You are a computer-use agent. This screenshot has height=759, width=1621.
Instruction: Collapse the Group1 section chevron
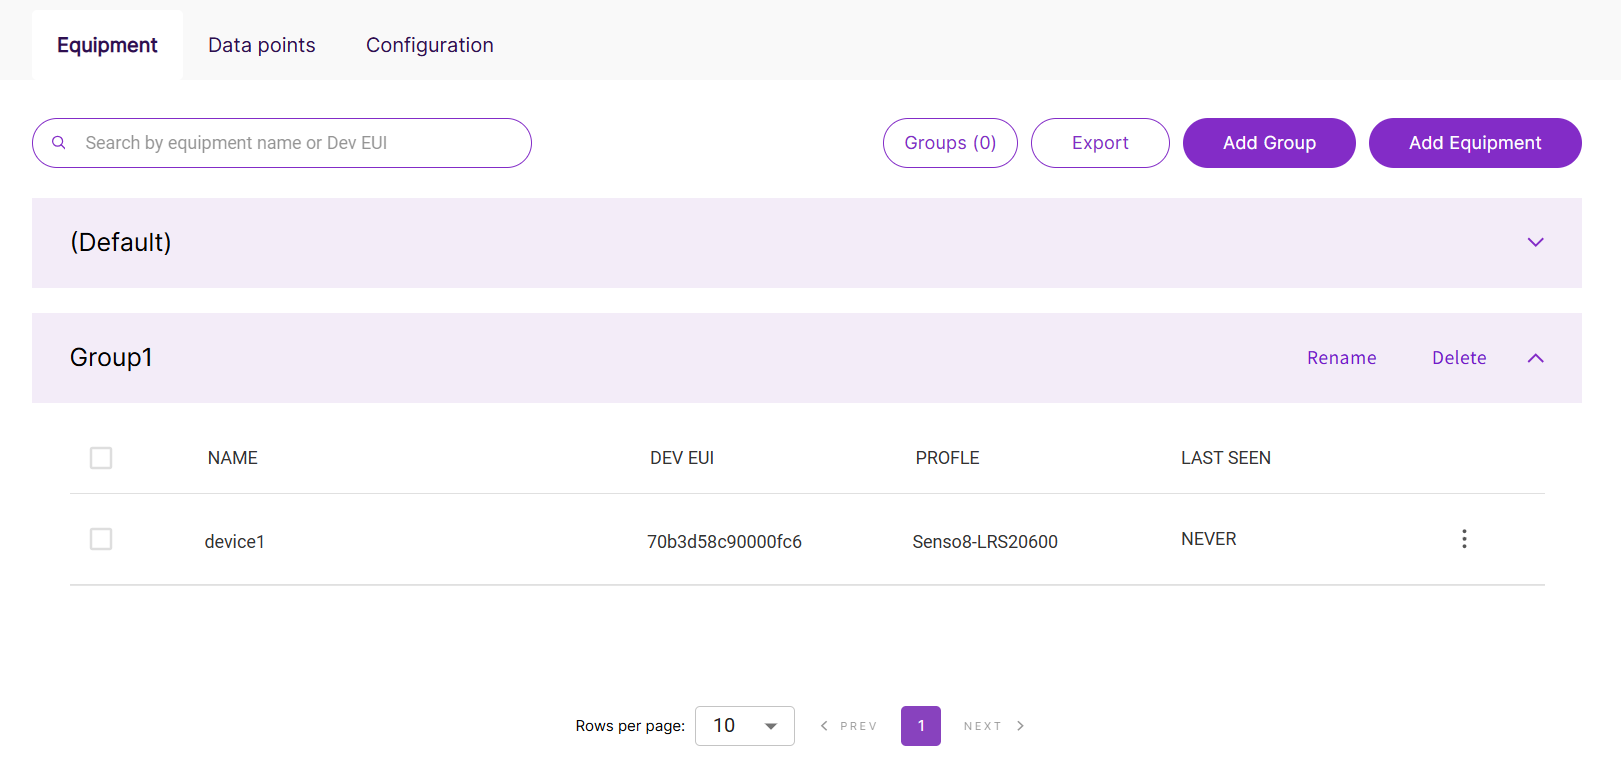1535,358
